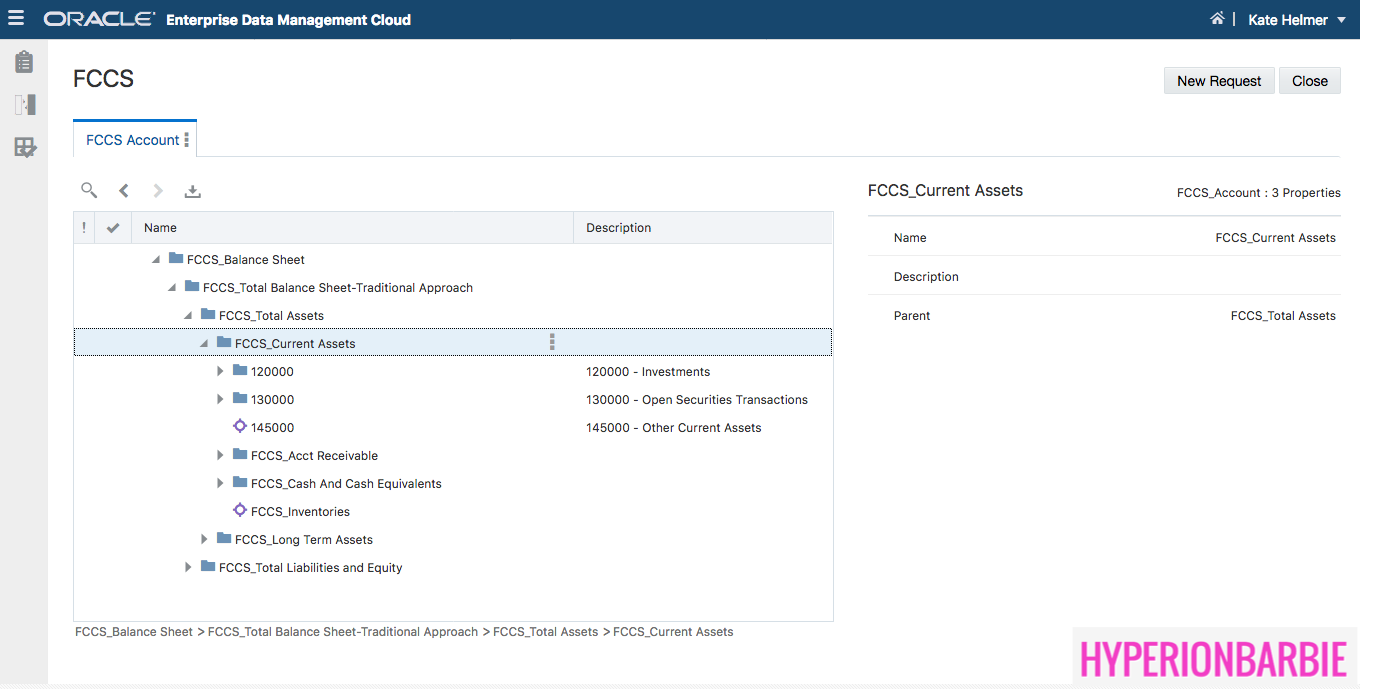The height and width of the screenshot is (689, 1379).
Task: Expand FCCS_Total Liabilities and Equity node
Action: 189,567
